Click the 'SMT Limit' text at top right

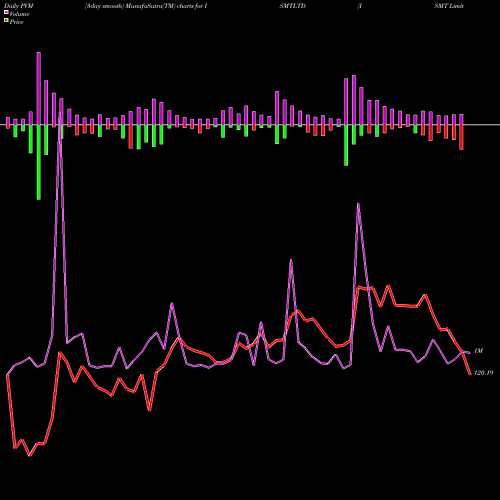pyautogui.click(x=449, y=6)
